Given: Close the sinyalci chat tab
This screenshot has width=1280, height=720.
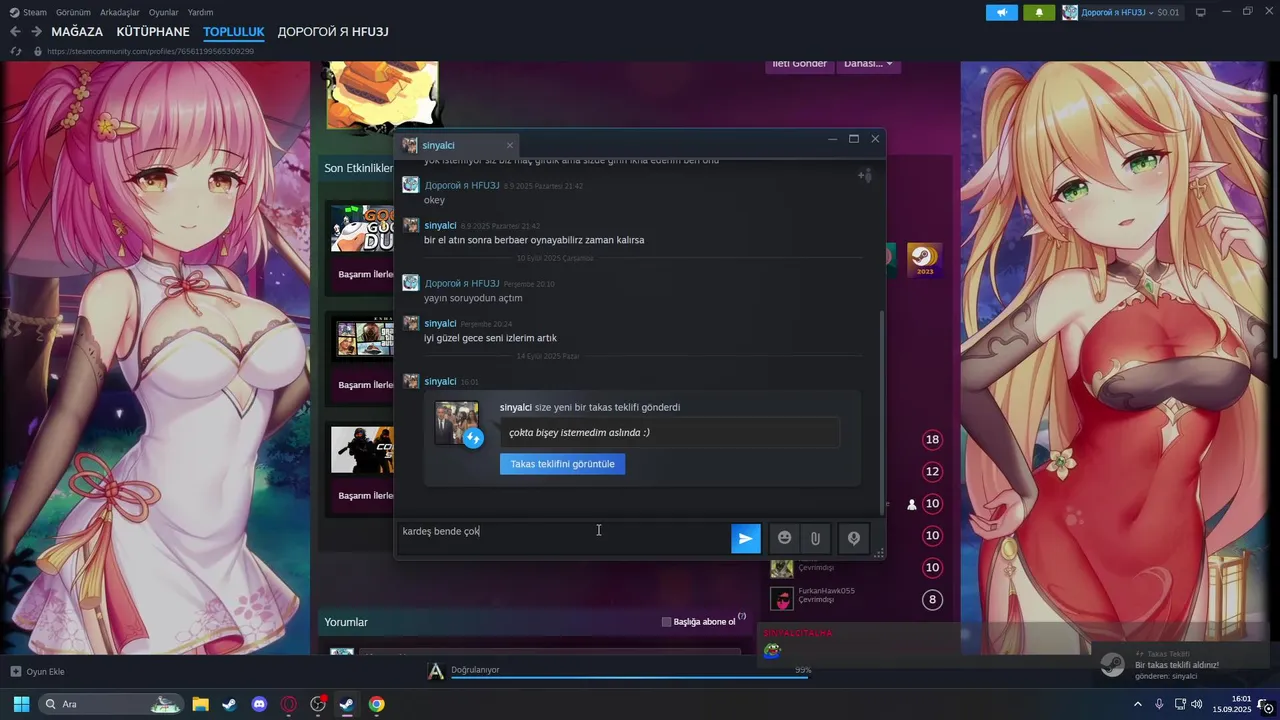Looking at the screenshot, I should click(509, 145).
